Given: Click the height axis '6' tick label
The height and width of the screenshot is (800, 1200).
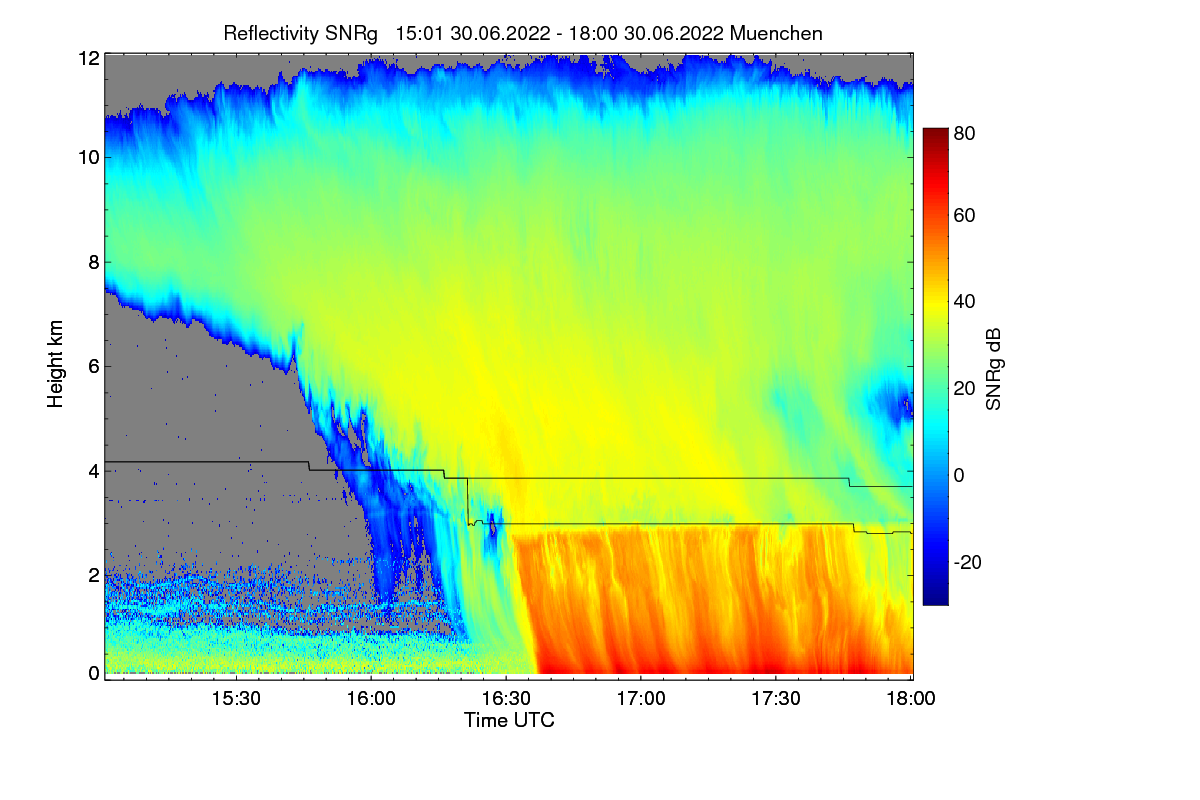Looking at the screenshot, I should (94, 366).
